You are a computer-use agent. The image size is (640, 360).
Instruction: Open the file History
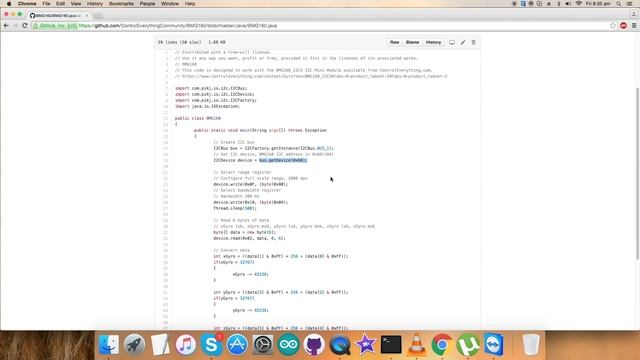click(433, 42)
